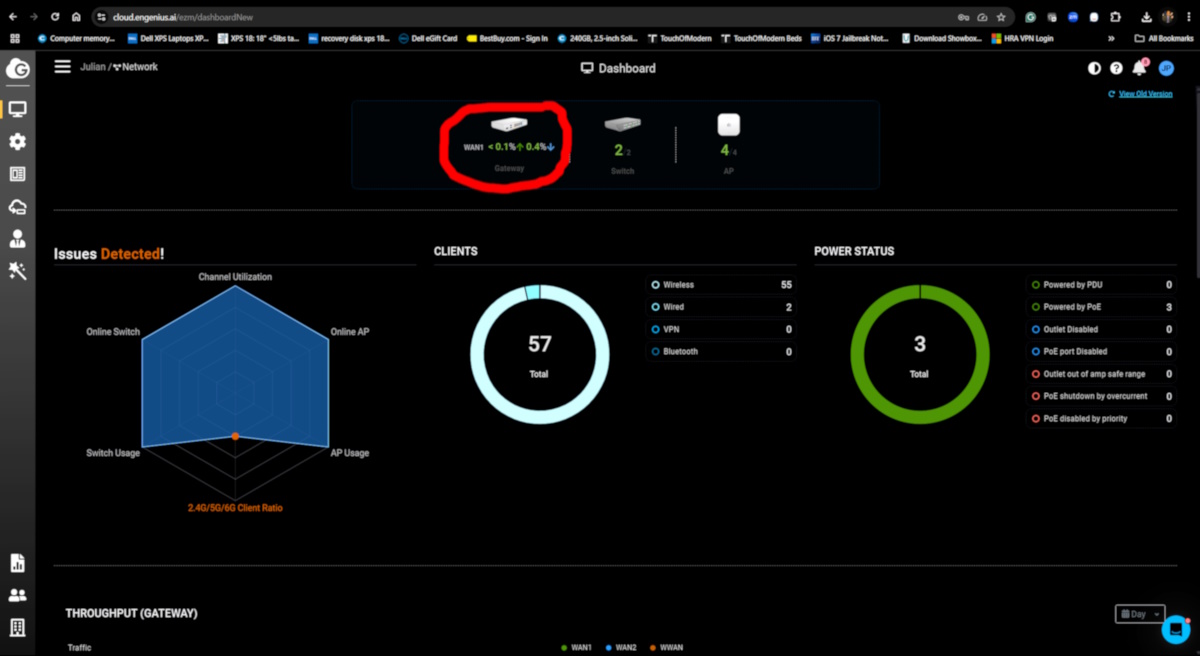1200x656 pixels.
Task: Select the PoE port Disabled row
Action: [x=1101, y=352]
